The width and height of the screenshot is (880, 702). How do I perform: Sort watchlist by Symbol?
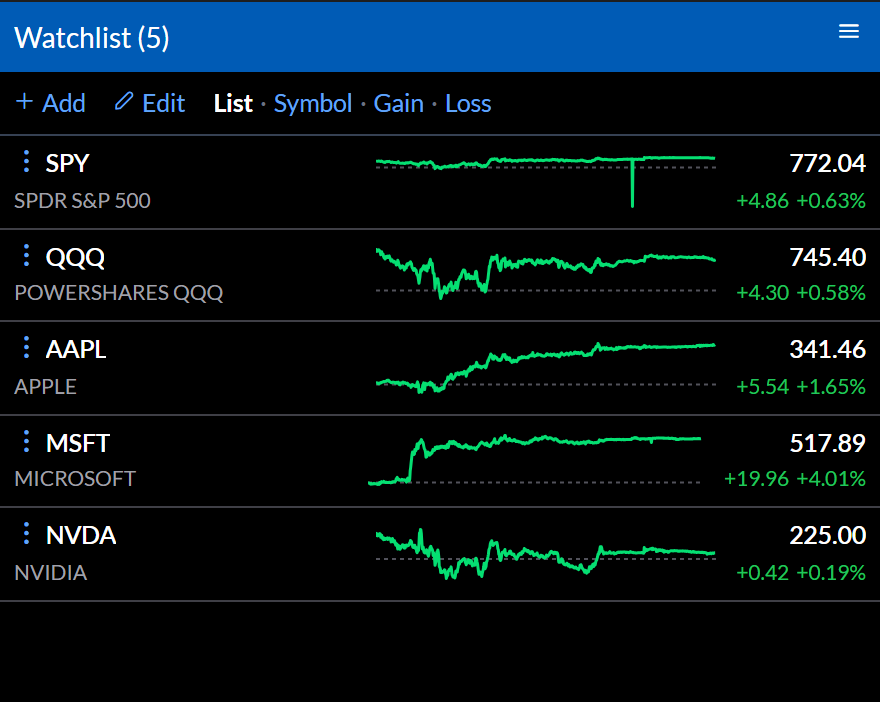(x=313, y=103)
